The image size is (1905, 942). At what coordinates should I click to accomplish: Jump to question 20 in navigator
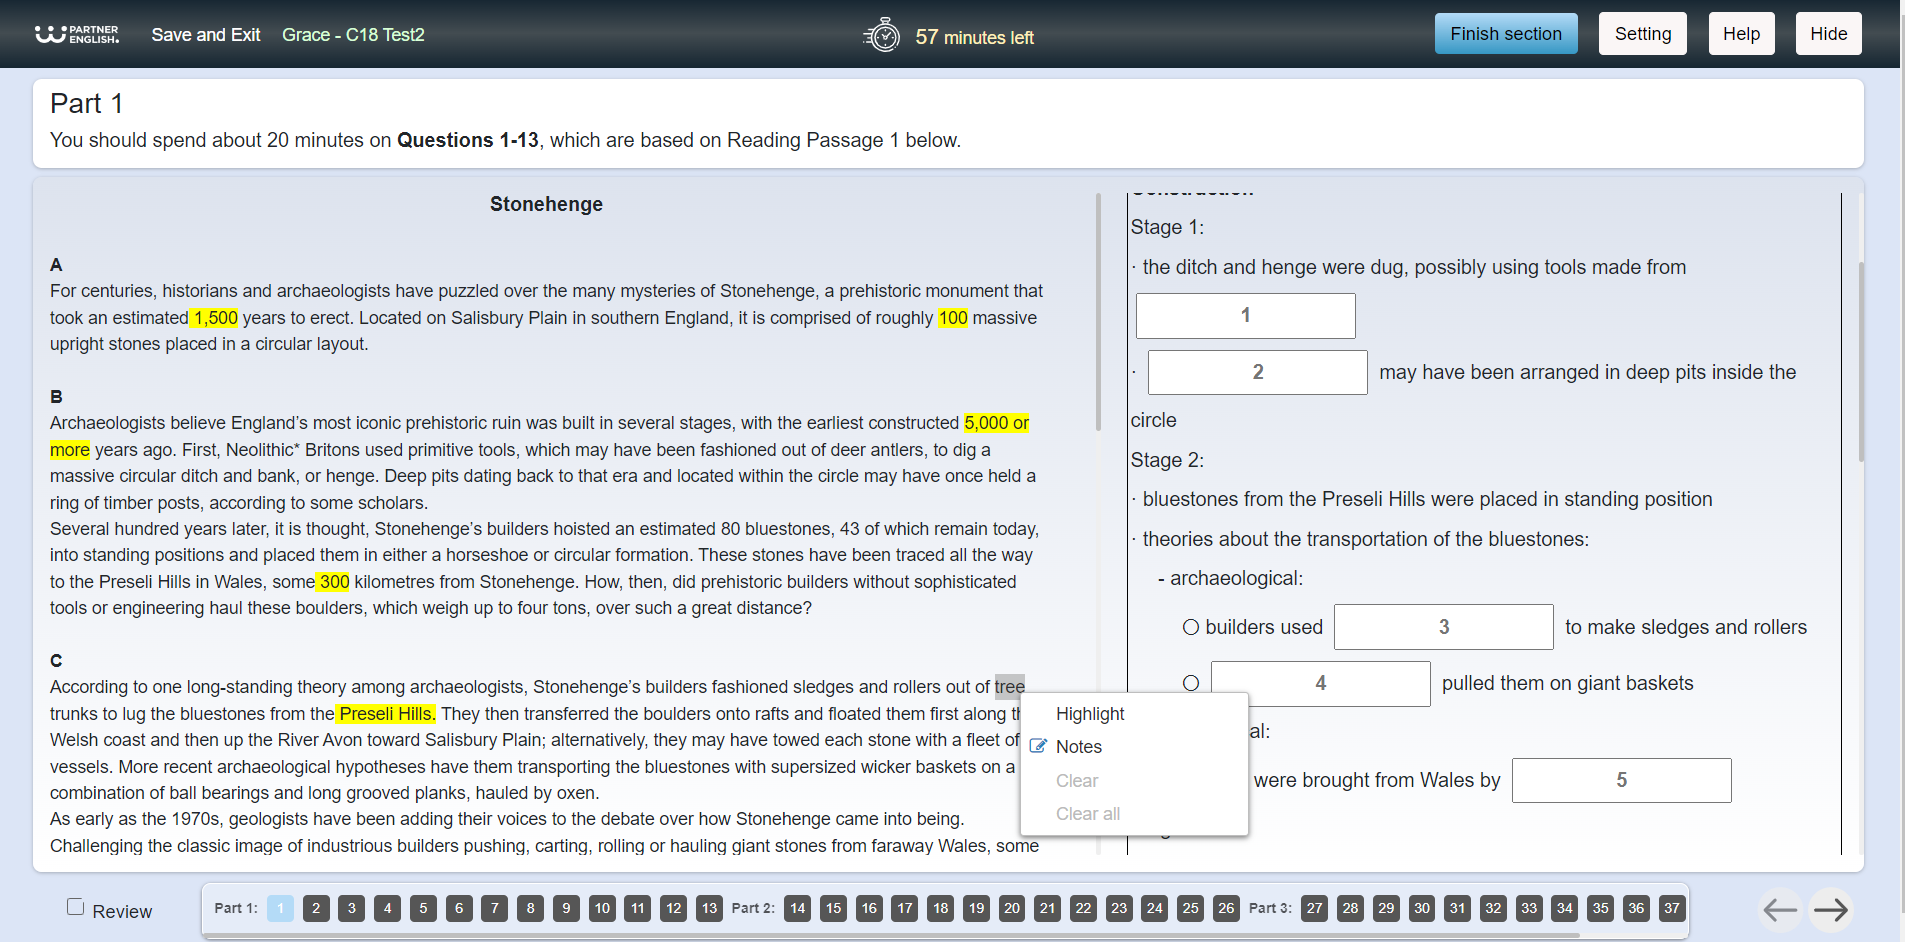[1012, 908]
